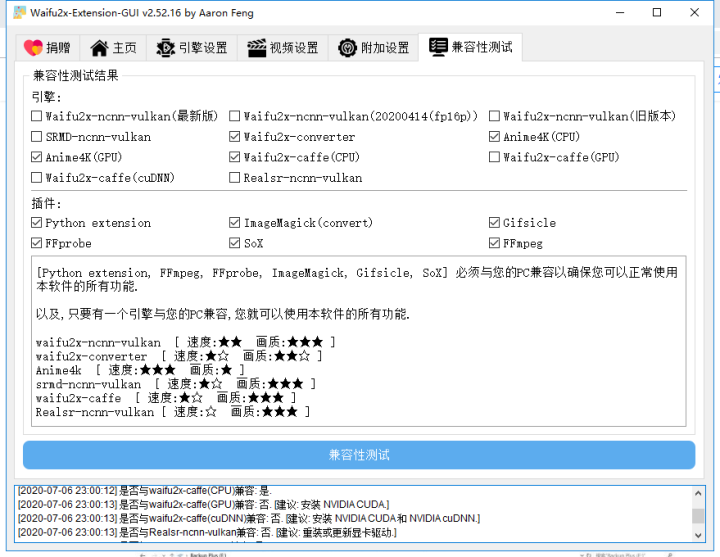This screenshot has width=720, height=557.
Task: Go to the 视频设置 tab
Action: point(283,48)
